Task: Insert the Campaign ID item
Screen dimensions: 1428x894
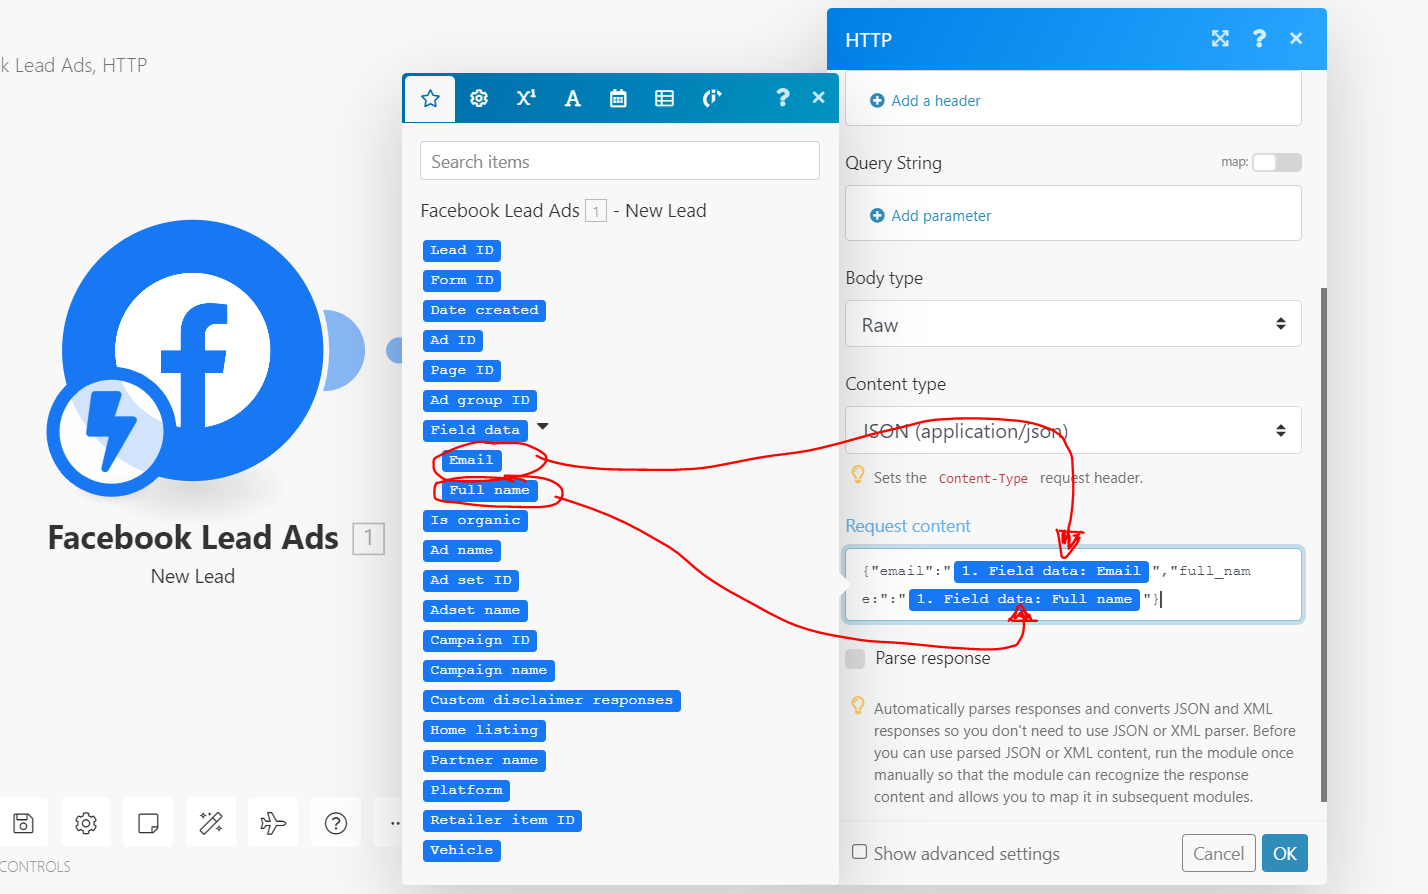Action: 479,641
